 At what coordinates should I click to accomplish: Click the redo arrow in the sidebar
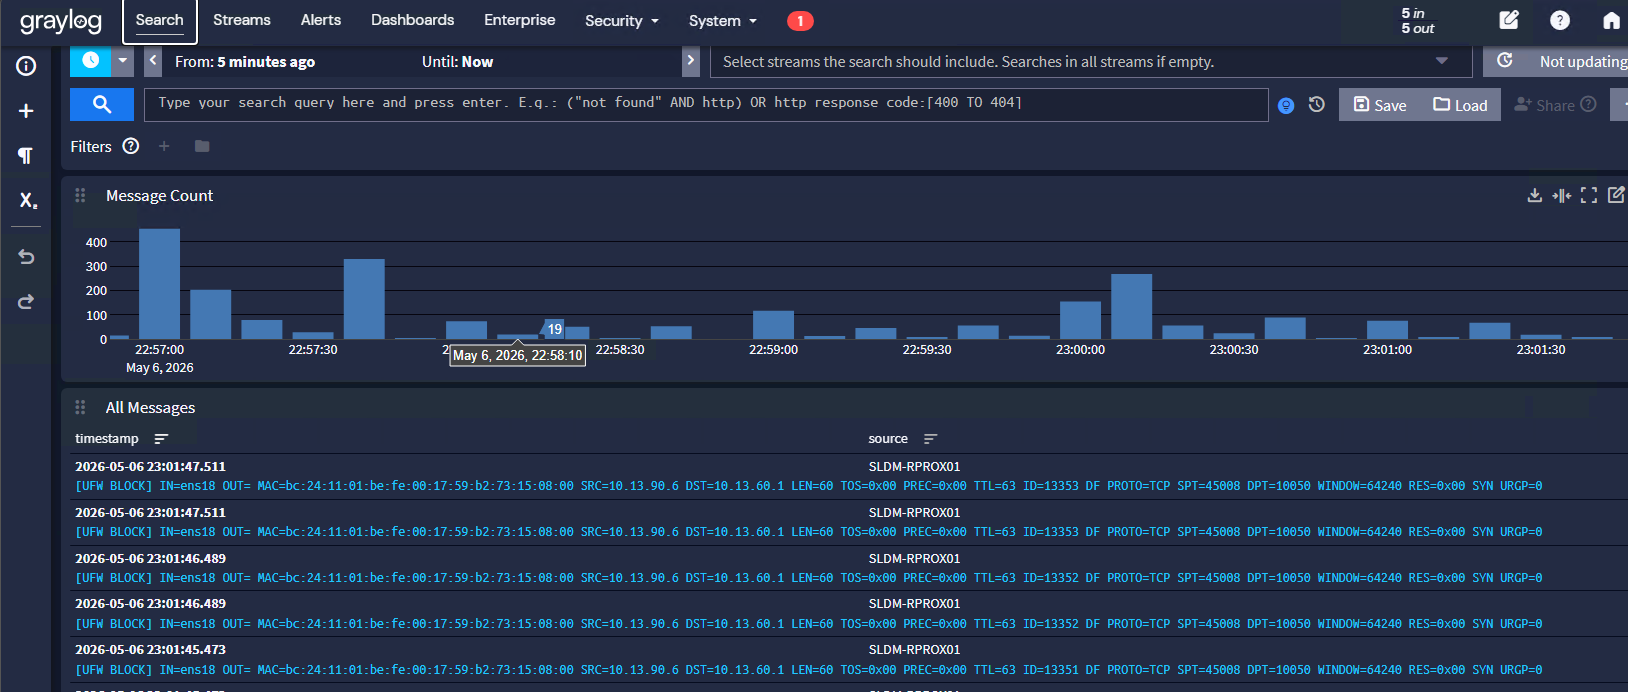[x=26, y=301]
